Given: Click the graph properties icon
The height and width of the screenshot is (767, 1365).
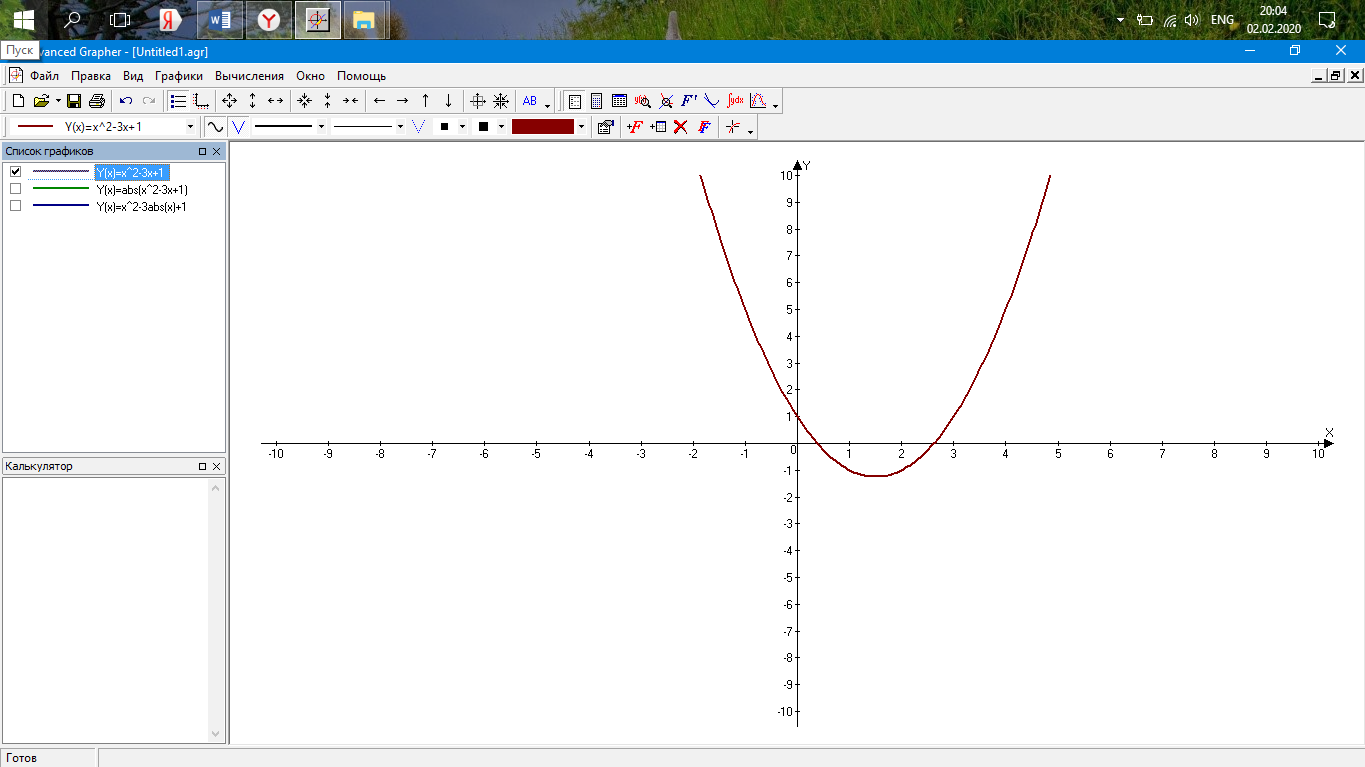Looking at the screenshot, I should click(605, 127).
